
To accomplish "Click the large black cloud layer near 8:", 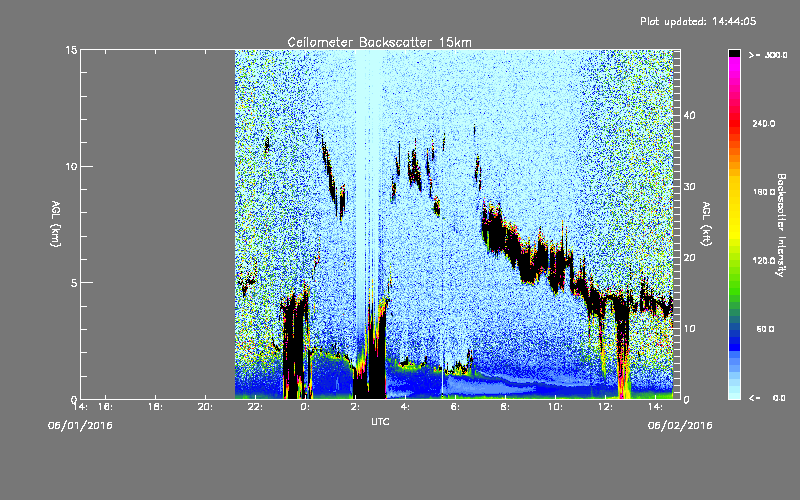I will pos(503,235).
